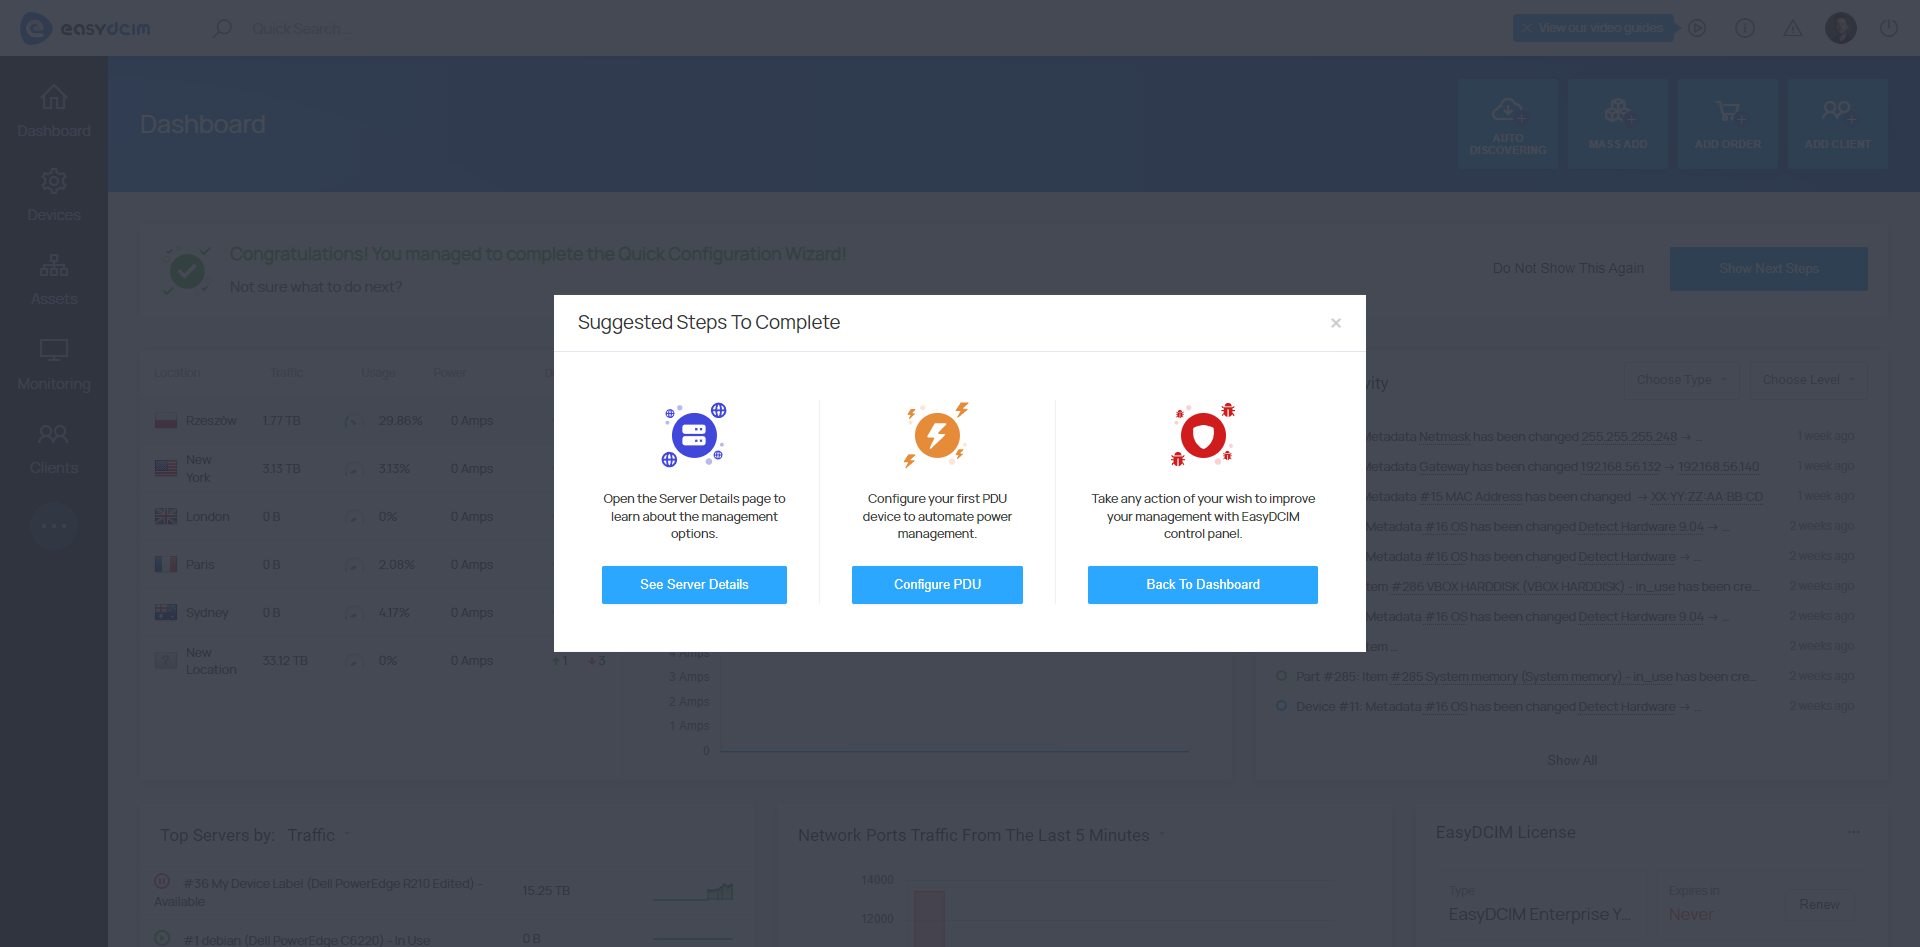
Task: Open Top Servers by Traffic dropdown
Action: pos(319,835)
